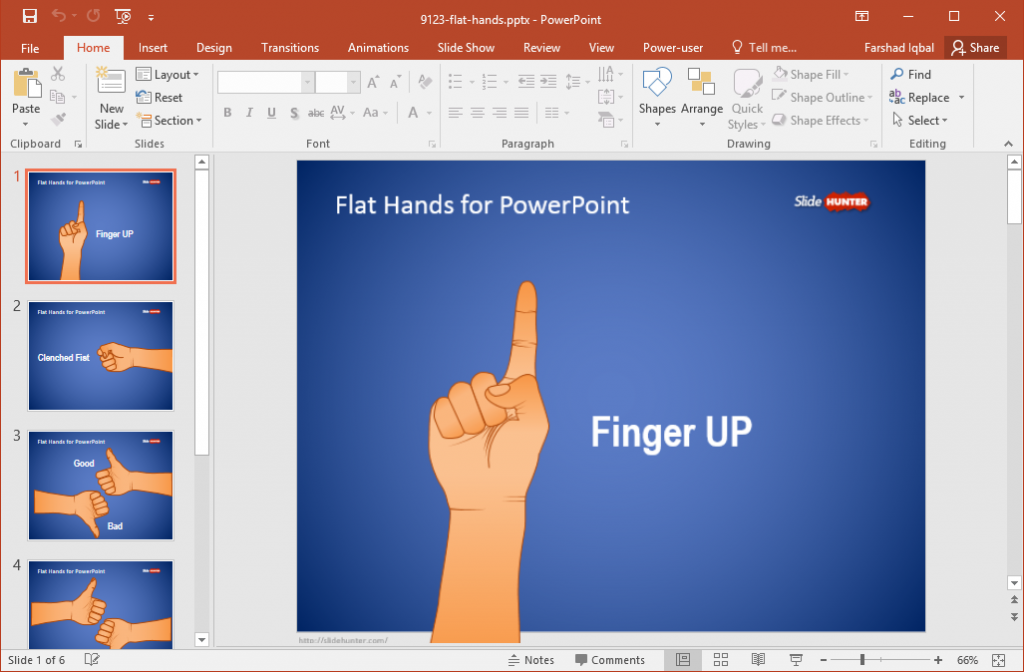This screenshot has height=672, width=1024.
Task: Select the Clenched Fist slide thumbnail
Action: point(100,356)
